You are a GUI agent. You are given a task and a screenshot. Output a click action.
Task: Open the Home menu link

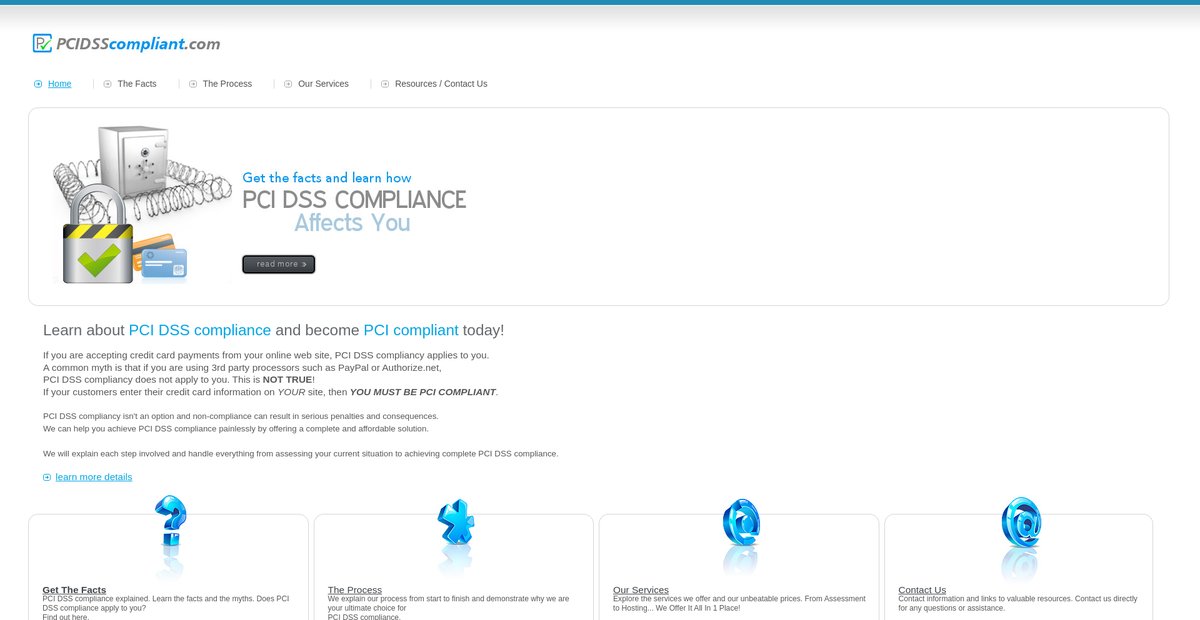tap(60, 84)
